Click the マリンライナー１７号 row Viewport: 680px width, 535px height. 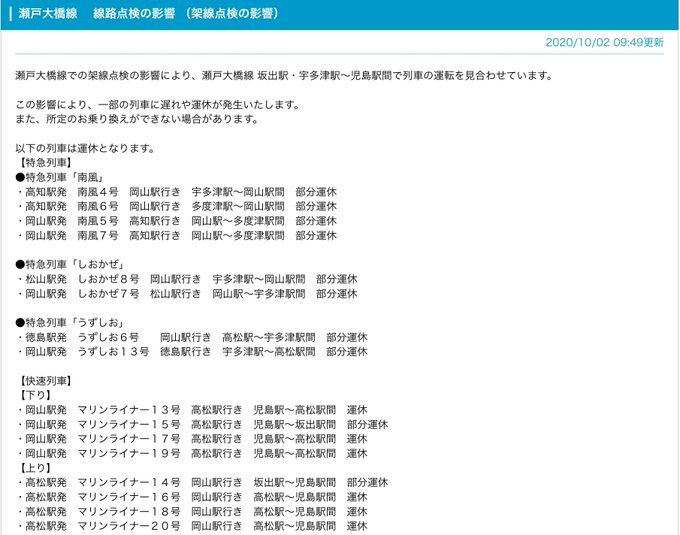[192, 439]
